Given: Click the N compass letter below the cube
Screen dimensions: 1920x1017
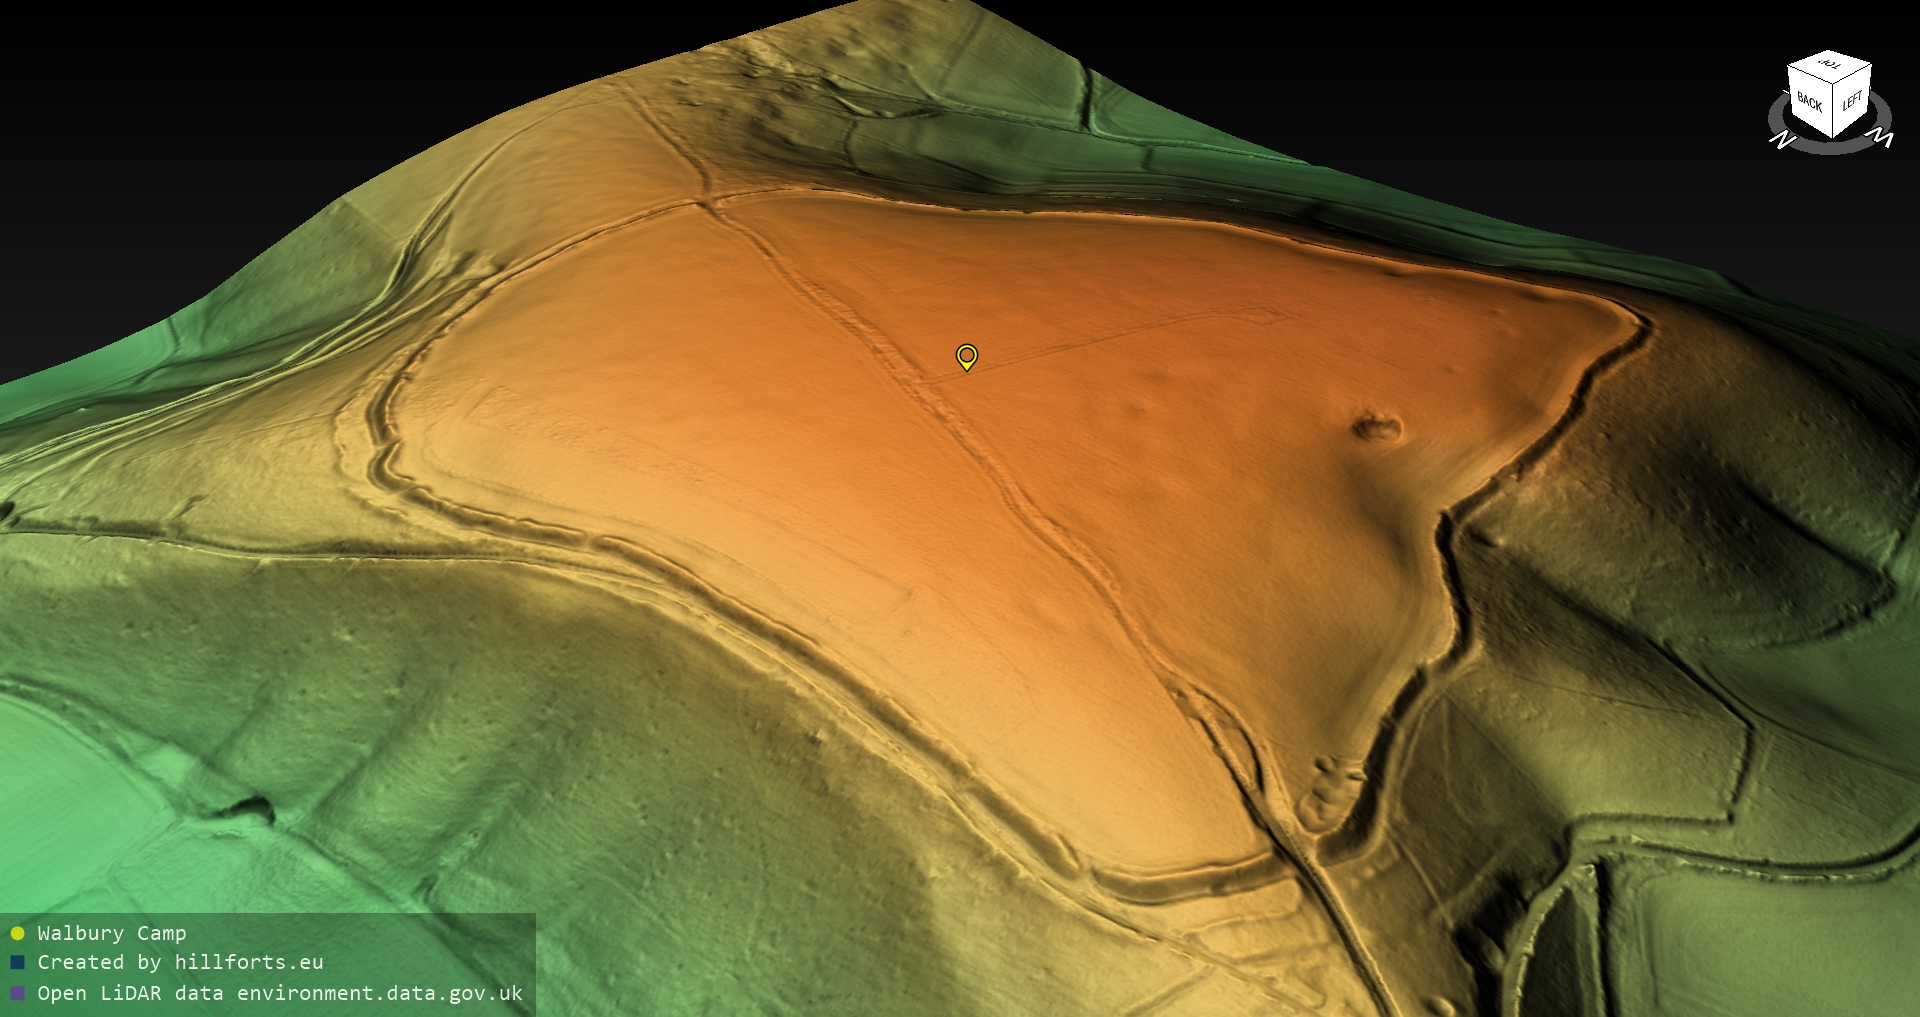Looking at the screenshot, I should click(1781, 140).
